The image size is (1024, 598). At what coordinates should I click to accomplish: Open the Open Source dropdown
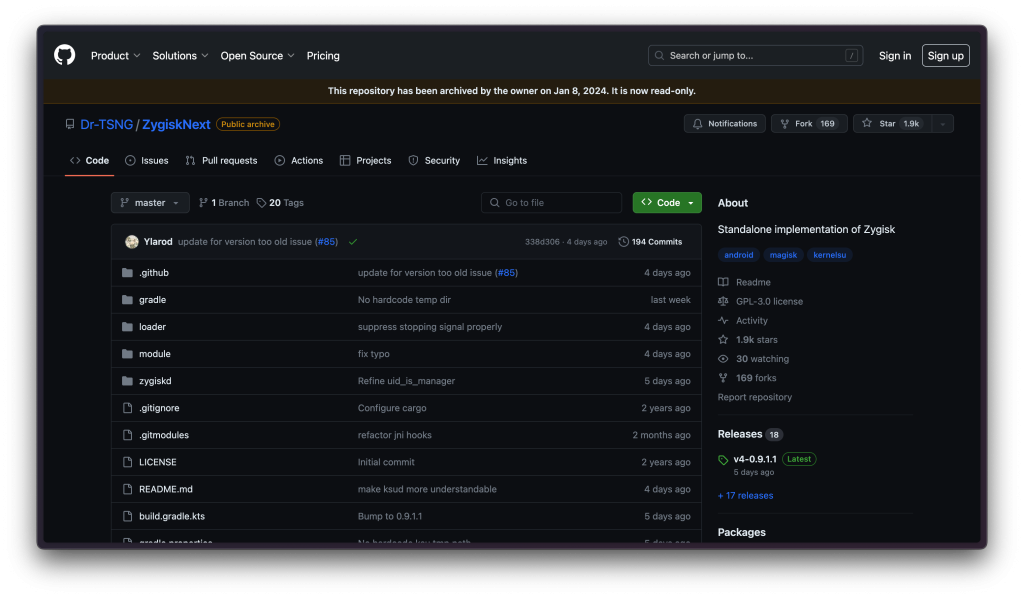(257, 55)
